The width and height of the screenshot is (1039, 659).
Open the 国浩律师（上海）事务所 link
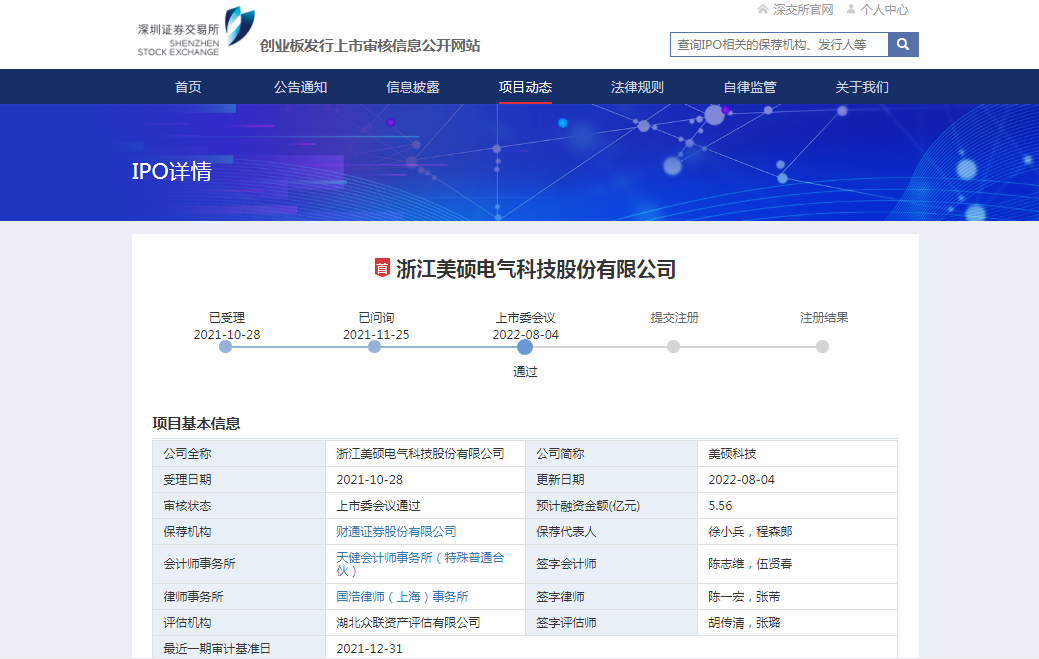(402, 597)
